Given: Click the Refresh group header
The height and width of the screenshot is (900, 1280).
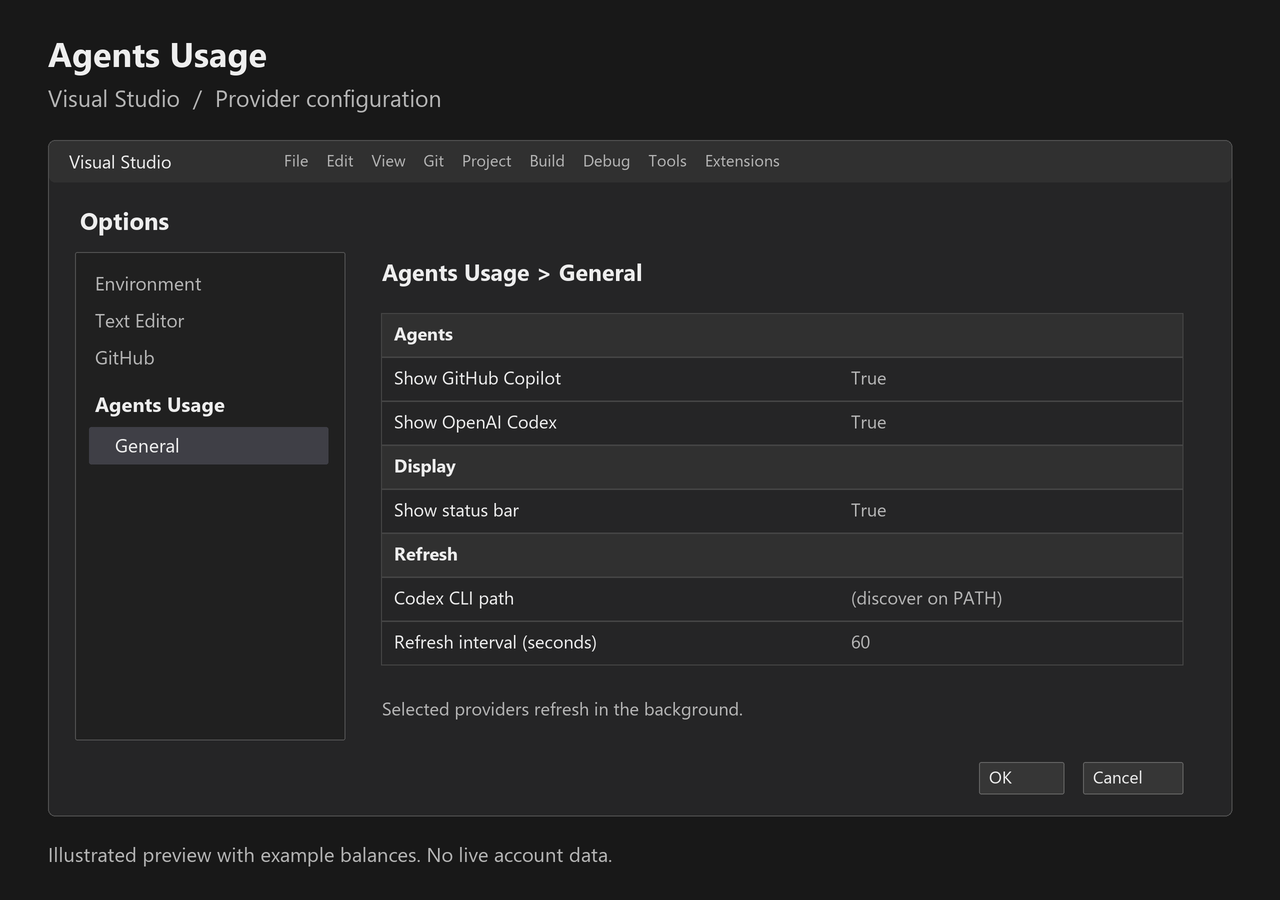Looking at the screenshot, I should pyautogui.click(x=782, y=555).
